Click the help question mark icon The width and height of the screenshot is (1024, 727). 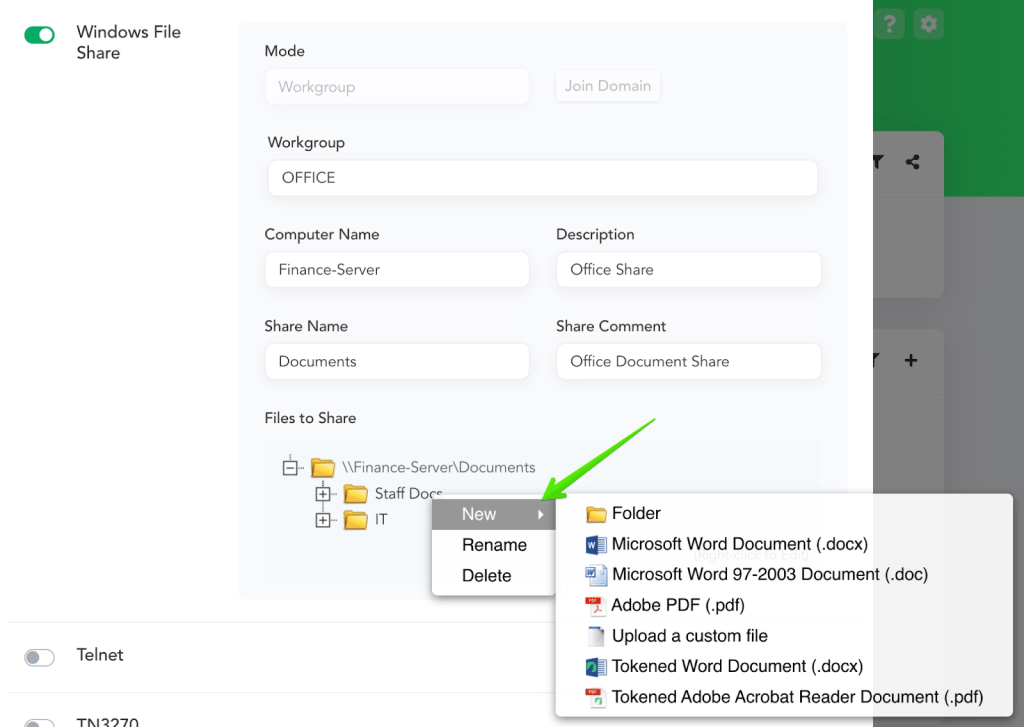point(890,24)
